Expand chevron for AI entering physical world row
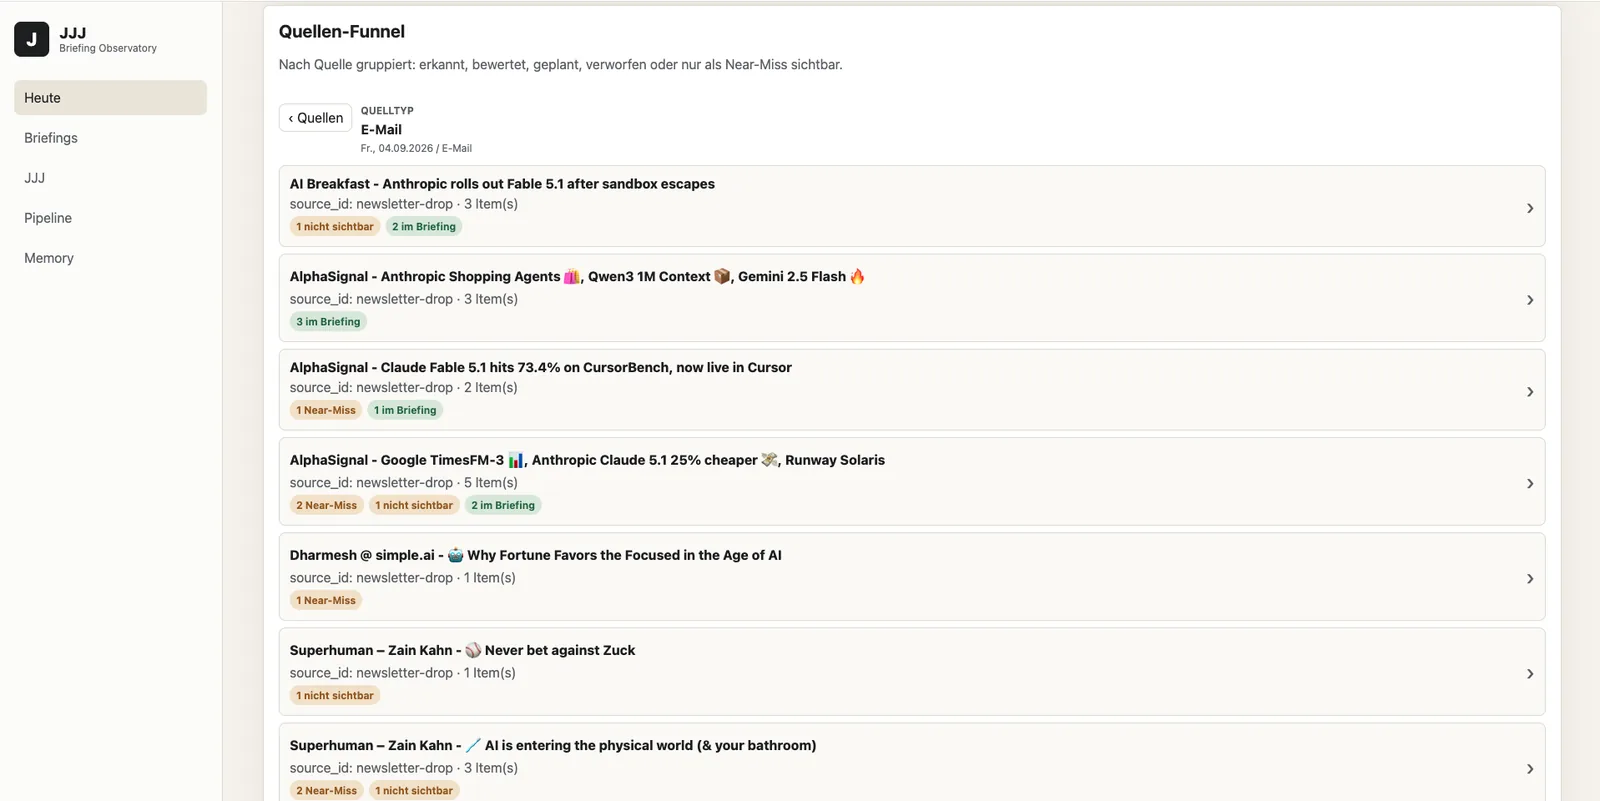Screen dimensions: 1600x801 pyautogui.click(x=1530, y=769)
